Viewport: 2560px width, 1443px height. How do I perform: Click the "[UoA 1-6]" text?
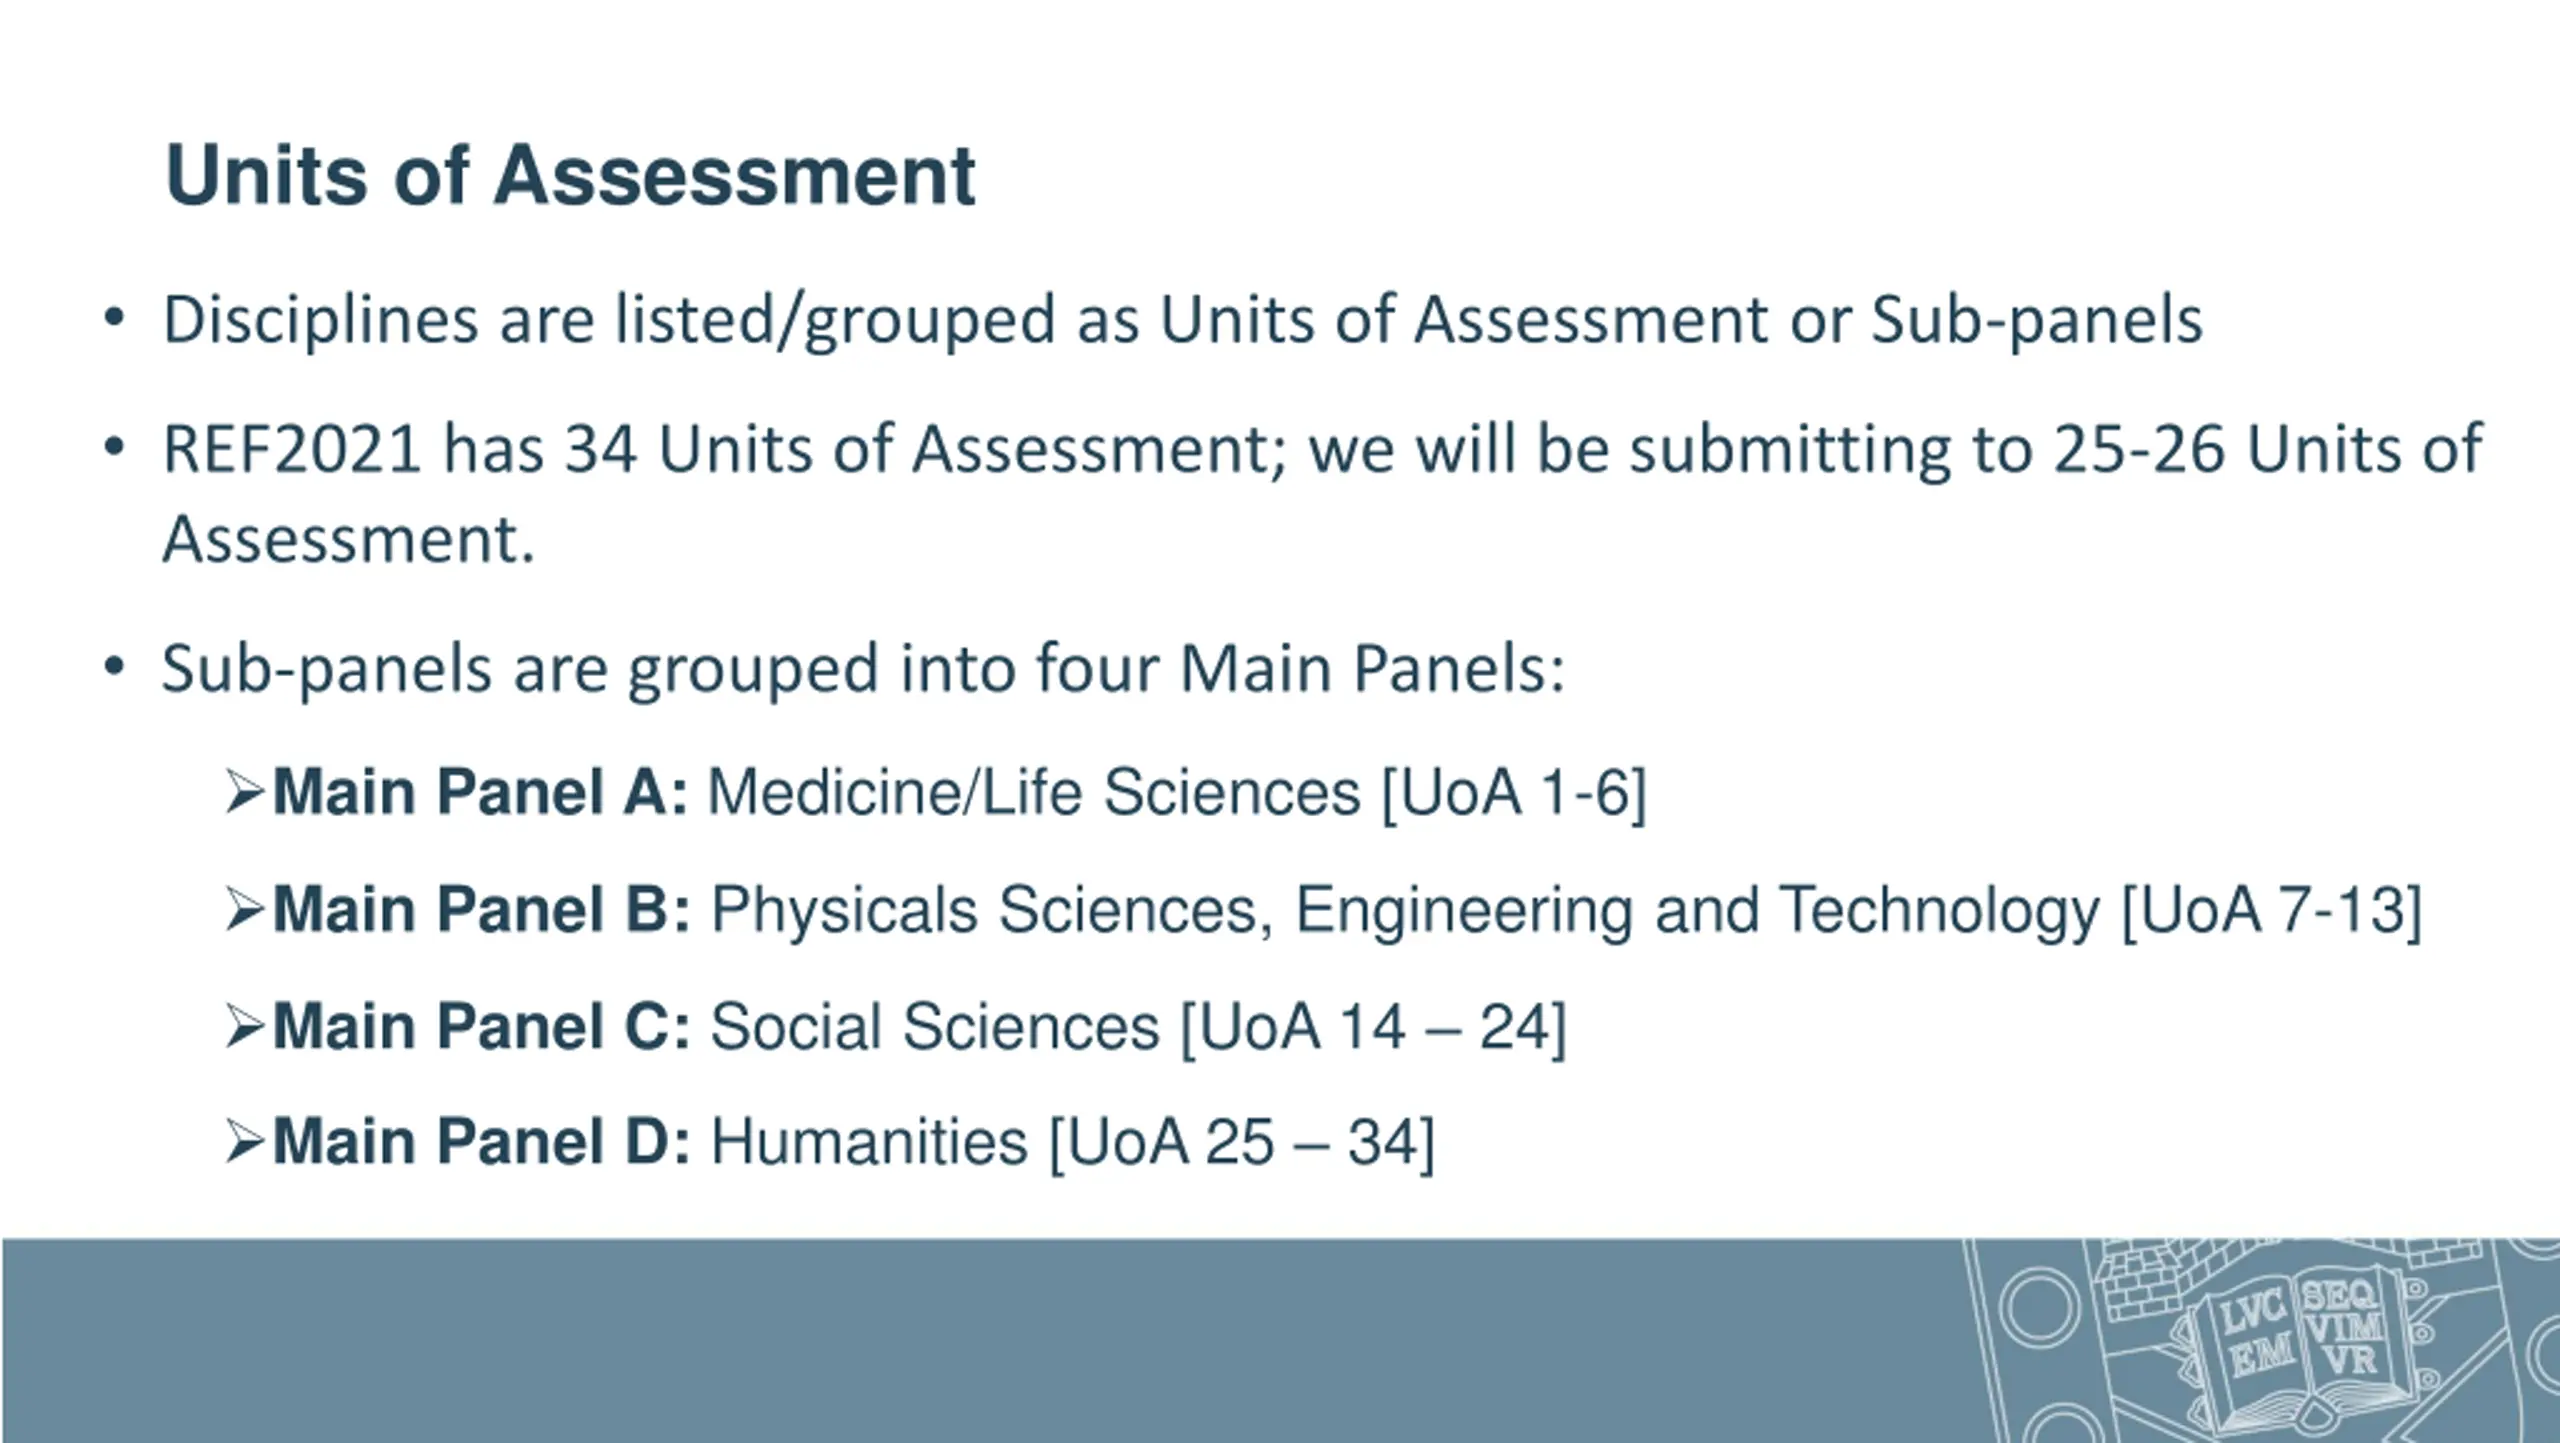click(x=1513, y=793)
